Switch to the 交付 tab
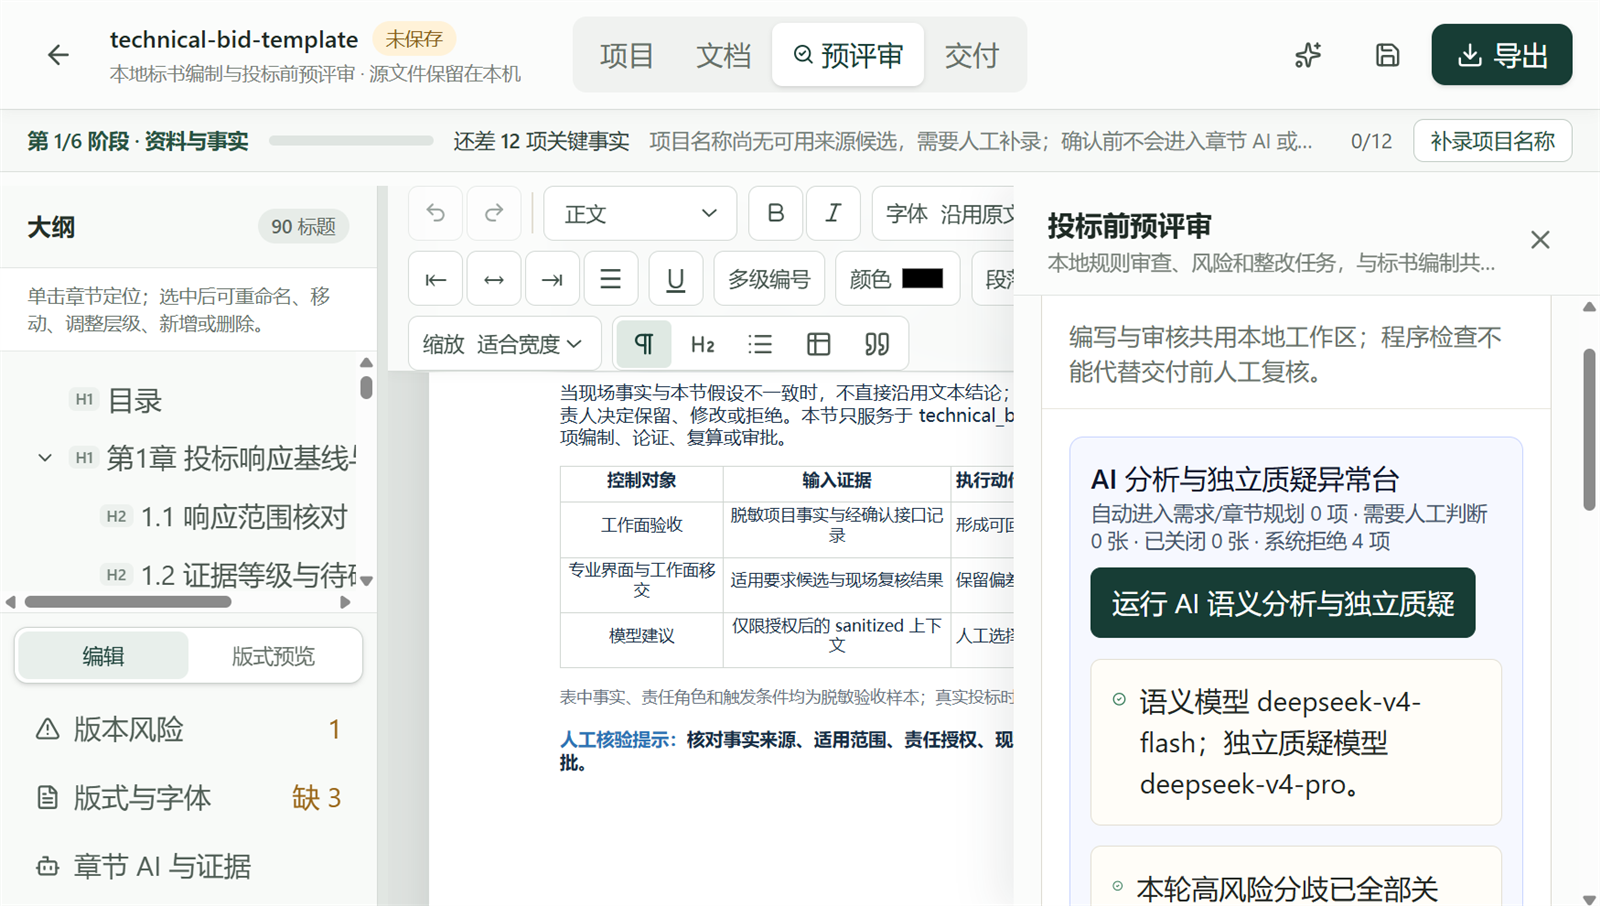This screenshot has width=1600, height=906. tap(971, 55)
